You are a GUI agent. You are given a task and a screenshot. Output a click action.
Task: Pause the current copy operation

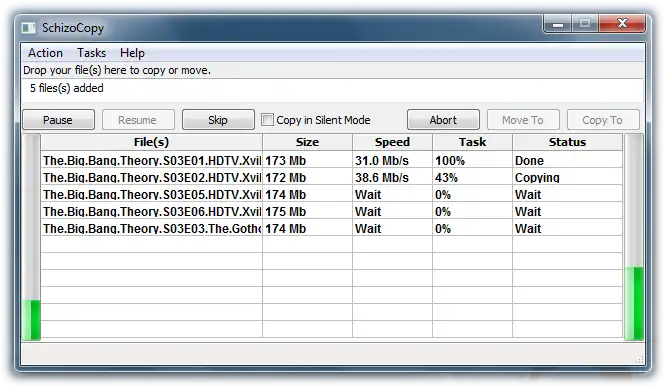(x=59, y=120)
